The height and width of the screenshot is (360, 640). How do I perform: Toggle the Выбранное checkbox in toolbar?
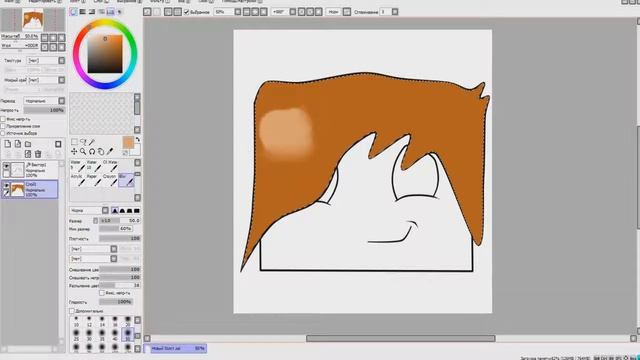187,12
